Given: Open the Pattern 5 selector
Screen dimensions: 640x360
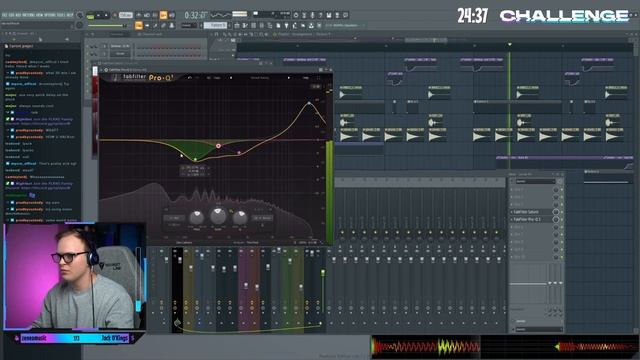Looking at the screenshot, I should 216,25.
